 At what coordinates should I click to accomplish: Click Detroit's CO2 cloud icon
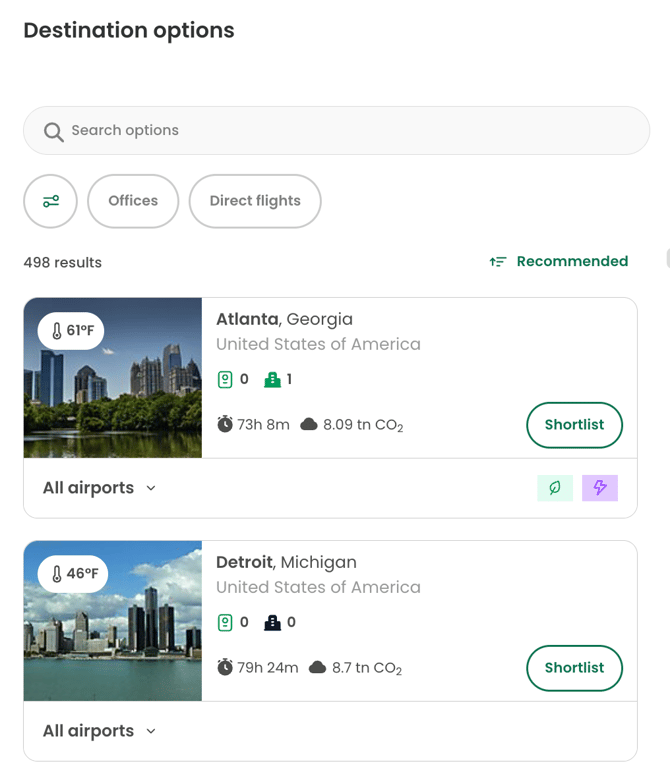pos(318,668)
